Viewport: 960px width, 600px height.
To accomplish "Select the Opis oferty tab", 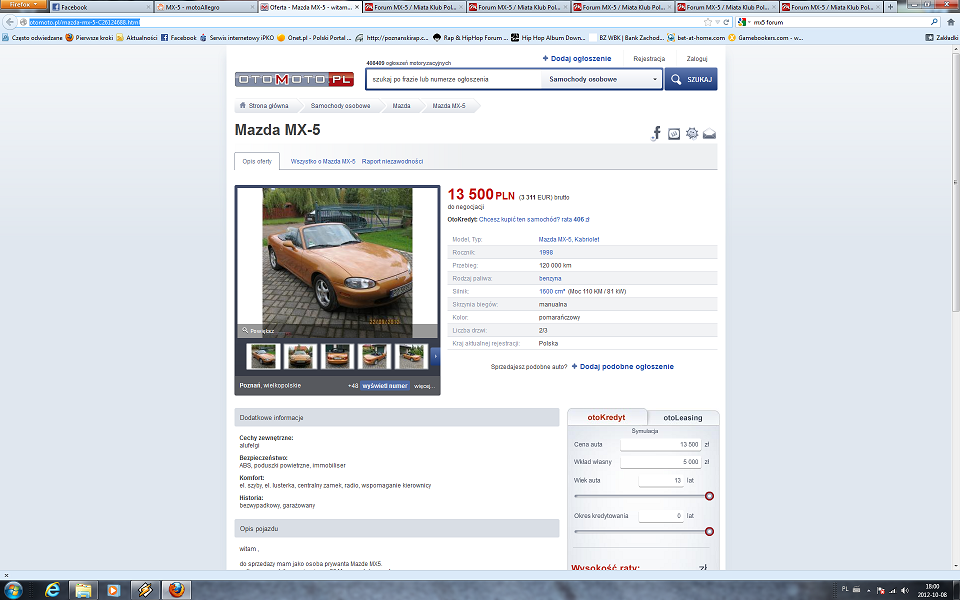I will pyautogui.click(x=257, y=161).
